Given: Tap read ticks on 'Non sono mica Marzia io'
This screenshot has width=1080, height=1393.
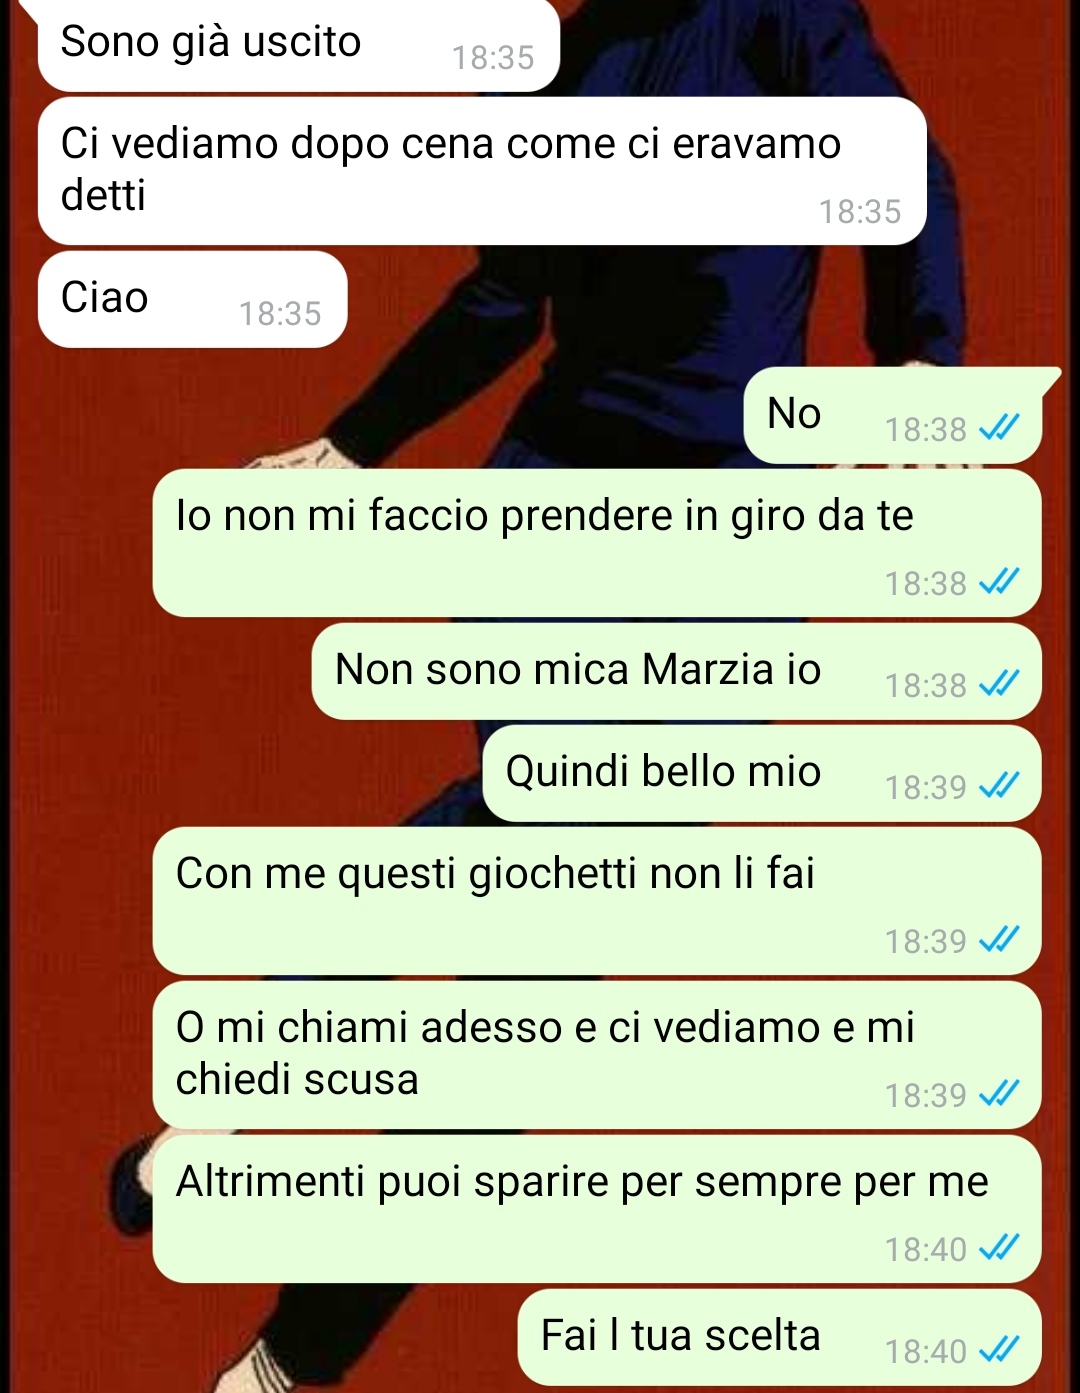Looking at the screenshot, I should click(998, 684).
